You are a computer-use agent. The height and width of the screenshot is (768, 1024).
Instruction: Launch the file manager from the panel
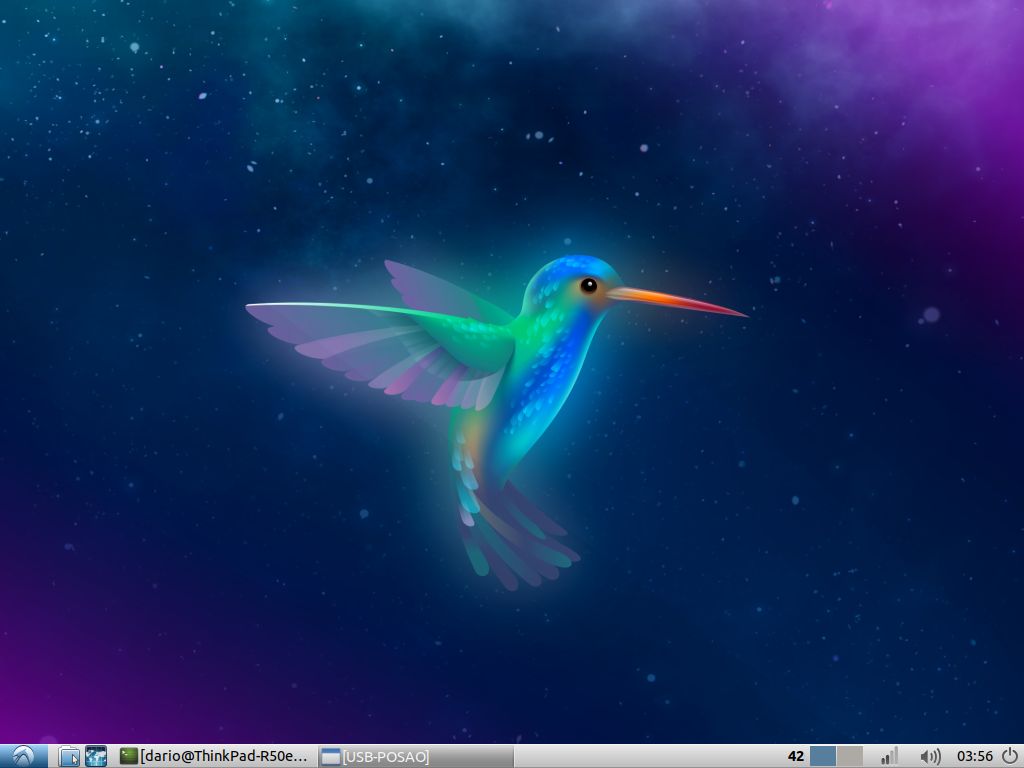pos(69,756)
